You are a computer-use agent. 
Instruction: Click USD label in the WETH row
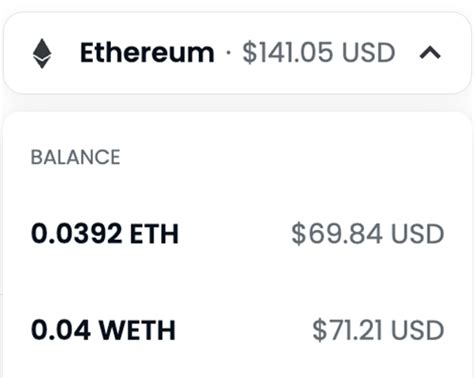click(x=417, y=330)
